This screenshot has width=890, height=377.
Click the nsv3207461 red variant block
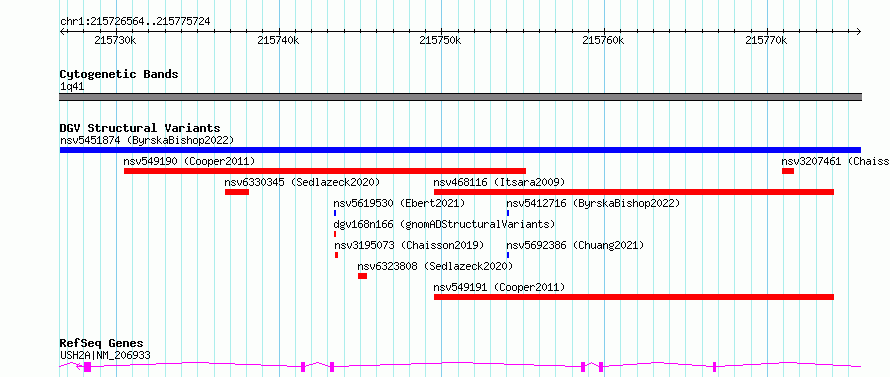(x=787, y=171)
